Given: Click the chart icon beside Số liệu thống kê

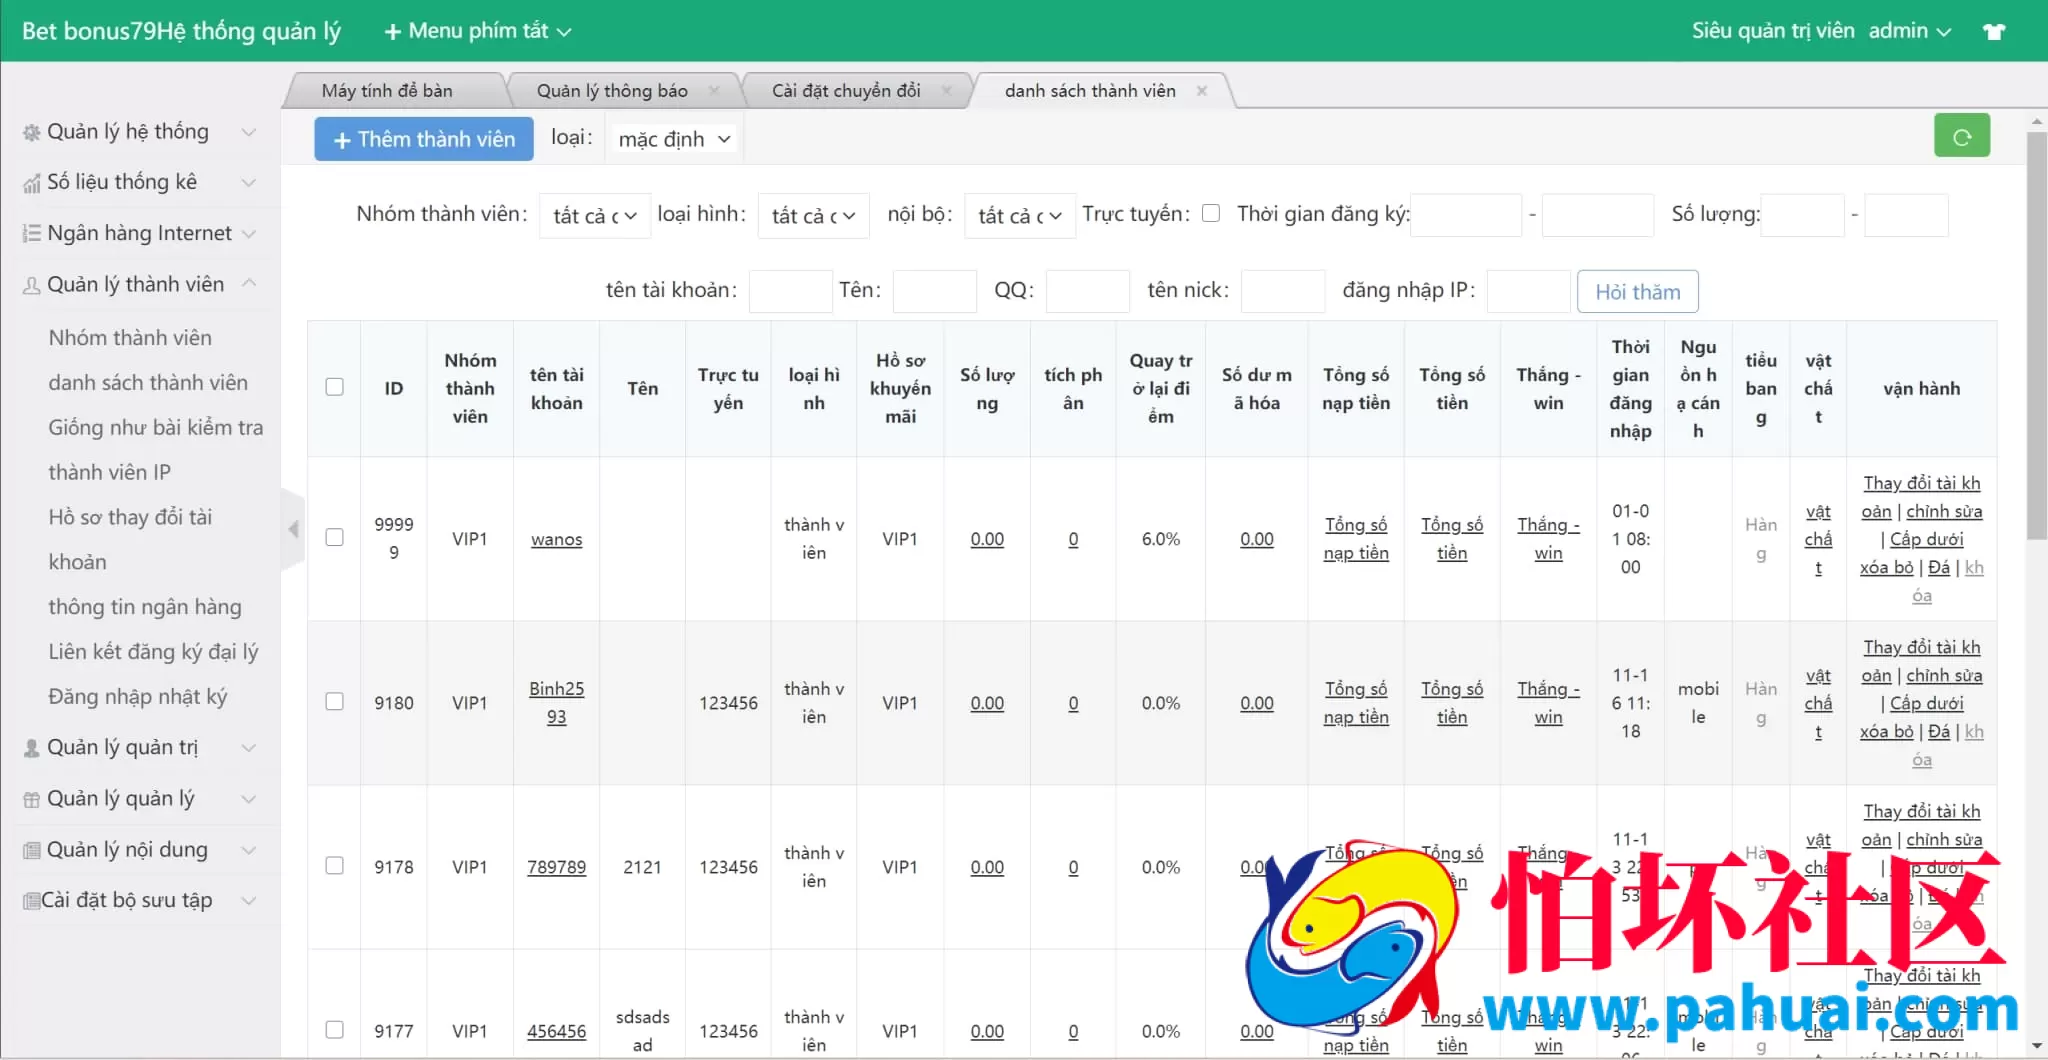Looking at the screenshot, I should (x=32, y=183).
